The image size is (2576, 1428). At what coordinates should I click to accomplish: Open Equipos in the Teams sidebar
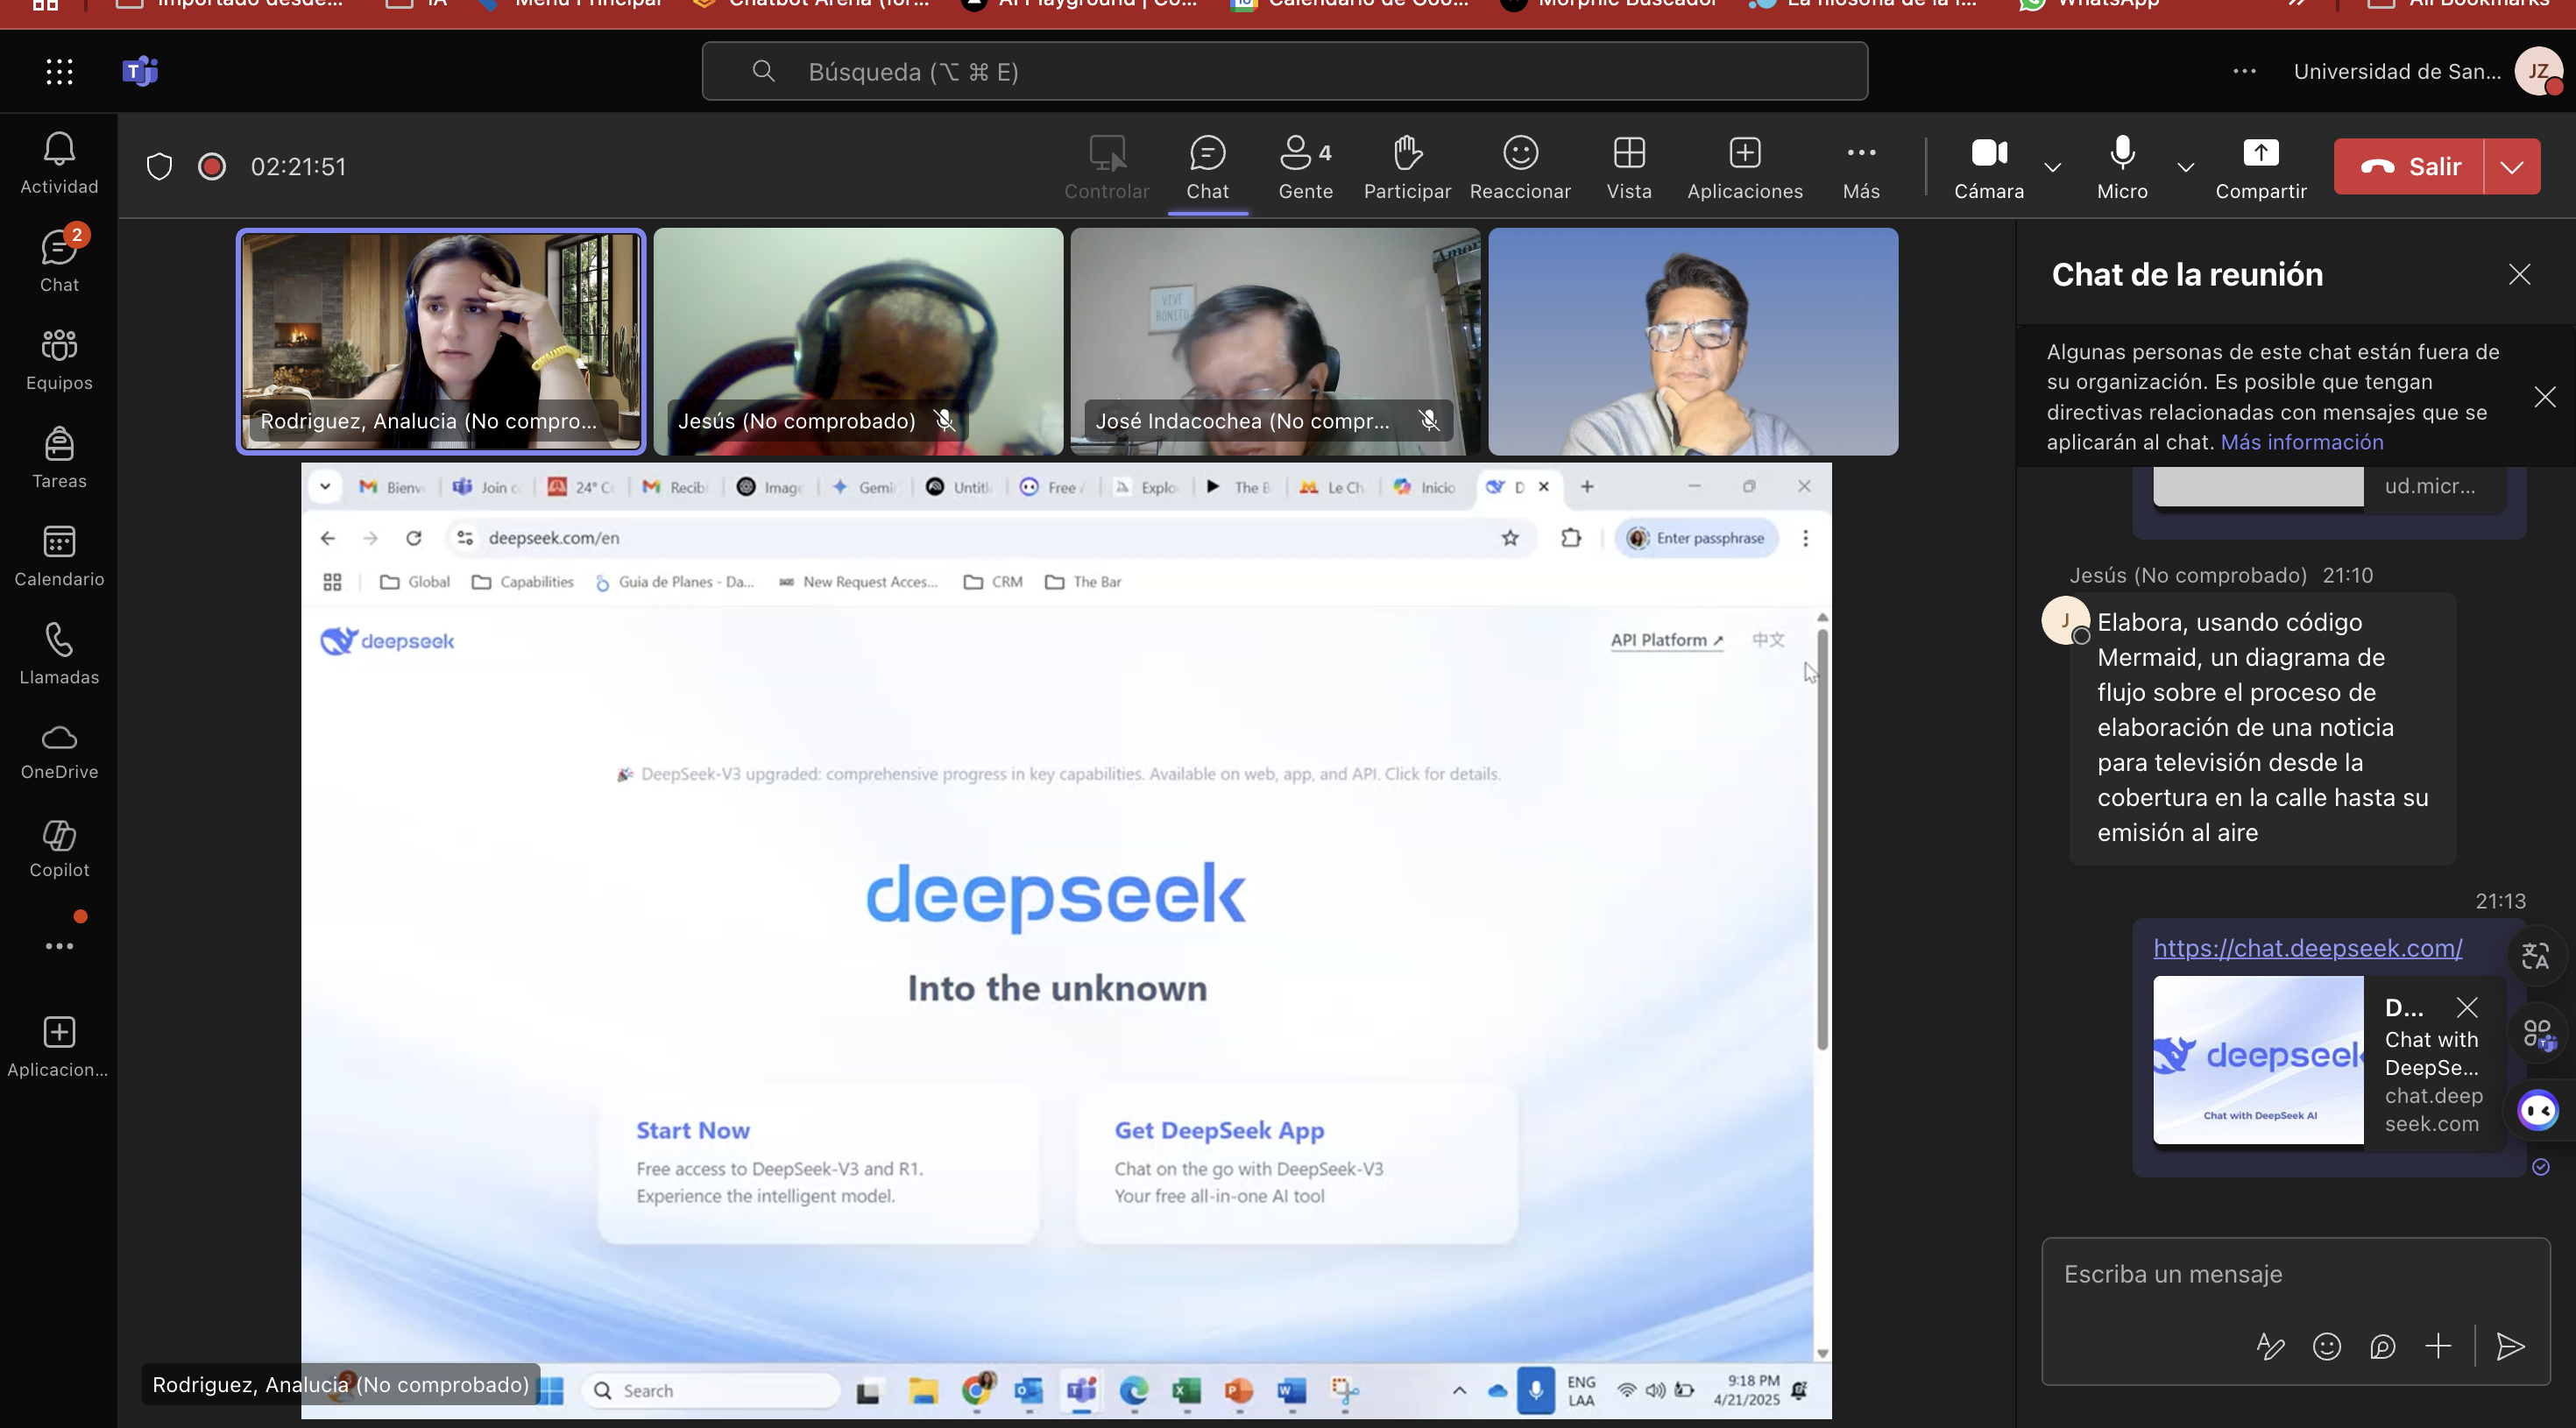pyautogui.click(x=59, y=360)
